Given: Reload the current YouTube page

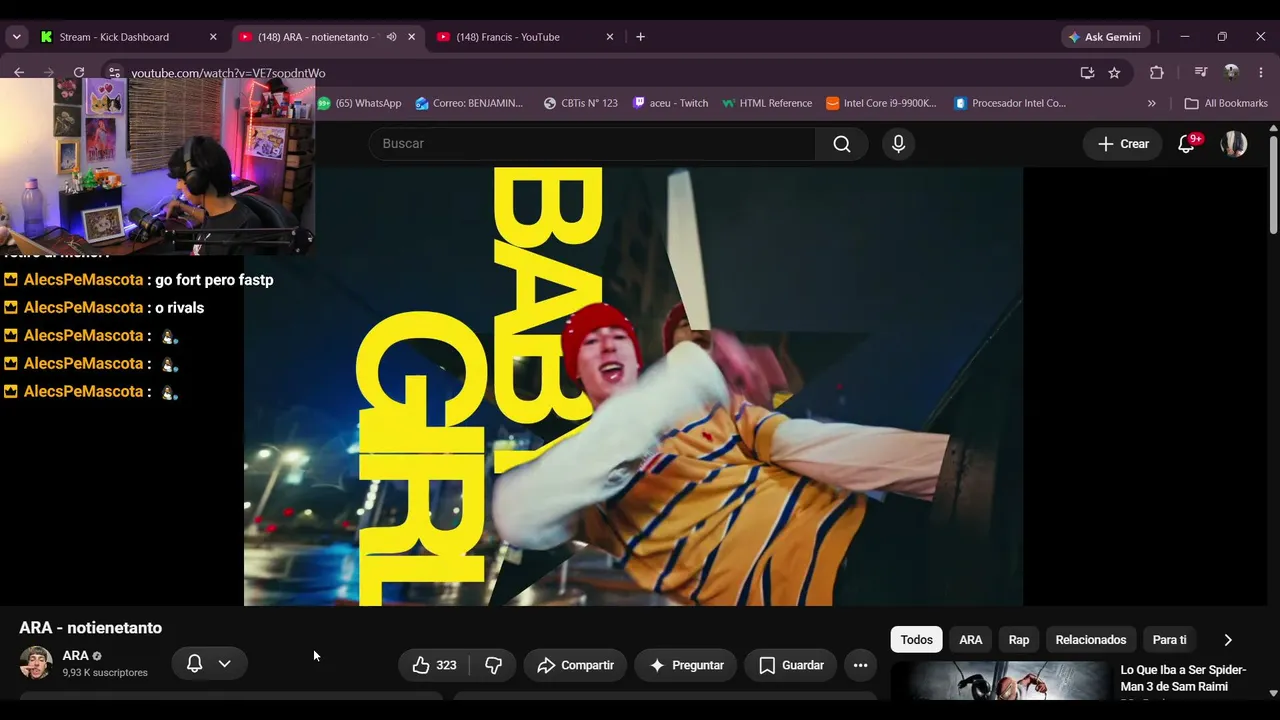Looking at the screenshot, I should (79, 72).
